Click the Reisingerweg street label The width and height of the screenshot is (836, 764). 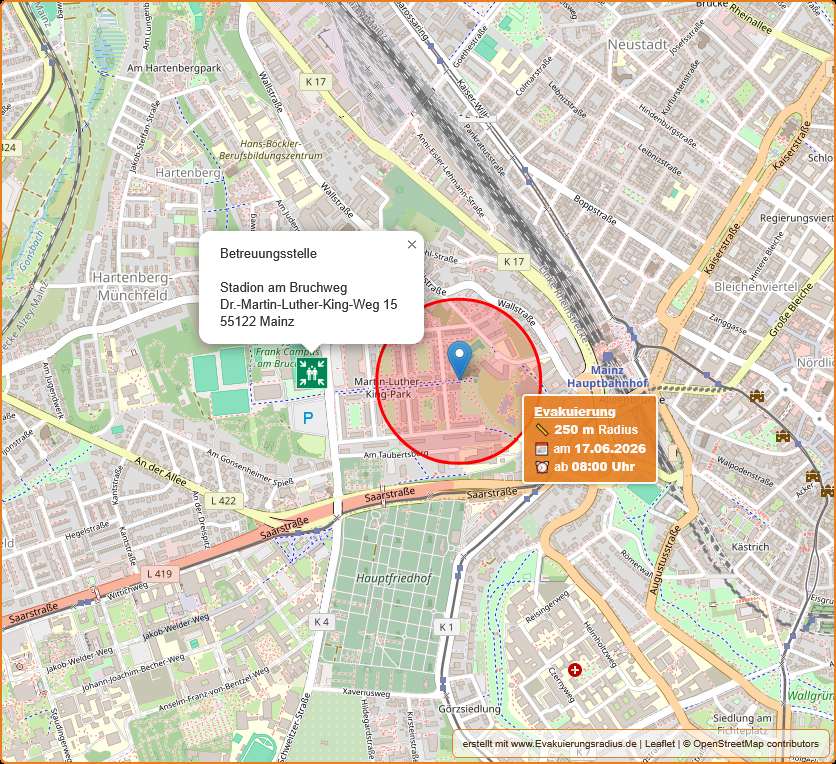click(548, 607)
